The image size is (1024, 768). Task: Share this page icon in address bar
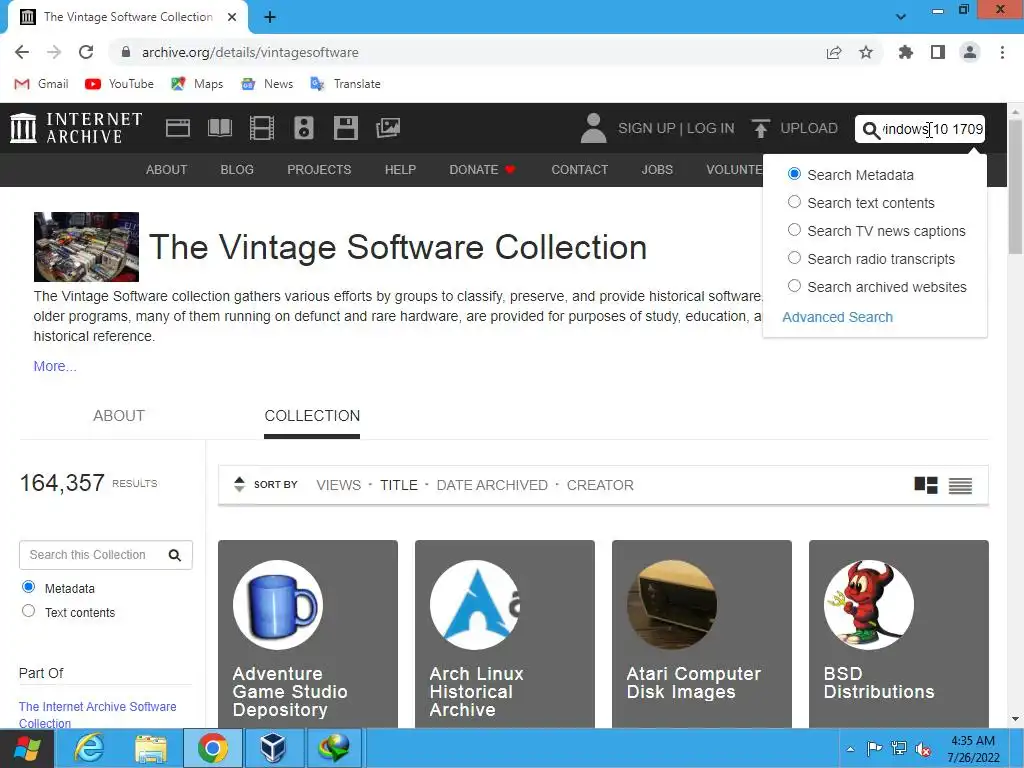point(833,52)
